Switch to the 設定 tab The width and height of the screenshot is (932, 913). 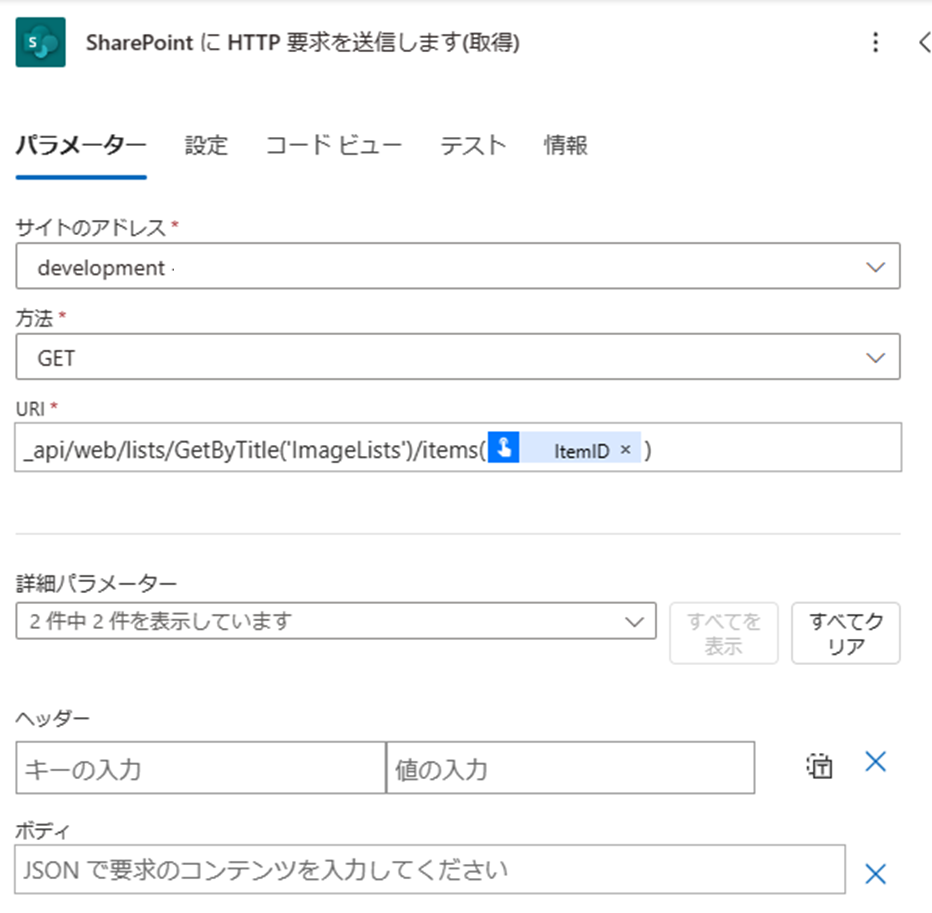pyautogui.click(x=206, y=145)
